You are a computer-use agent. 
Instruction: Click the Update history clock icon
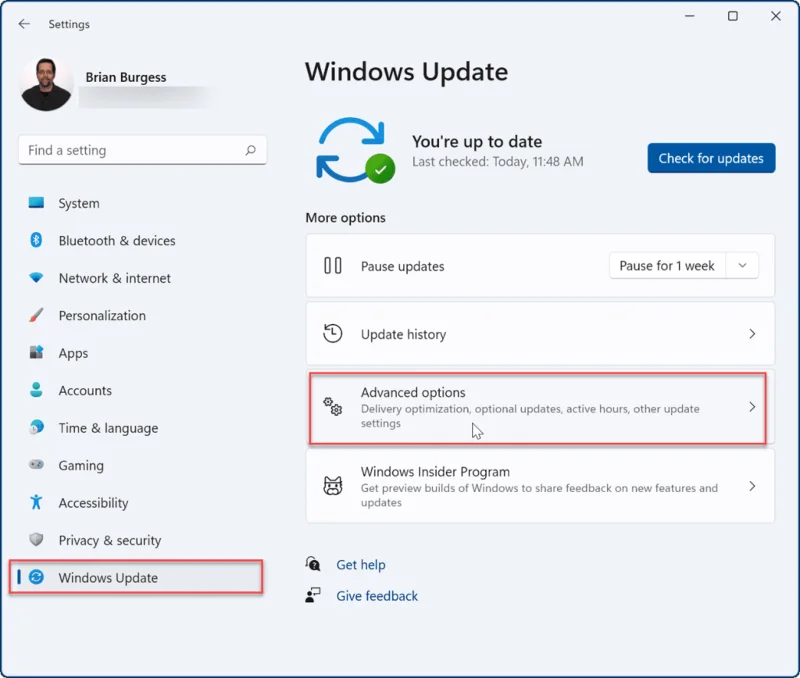pos(333,334)
